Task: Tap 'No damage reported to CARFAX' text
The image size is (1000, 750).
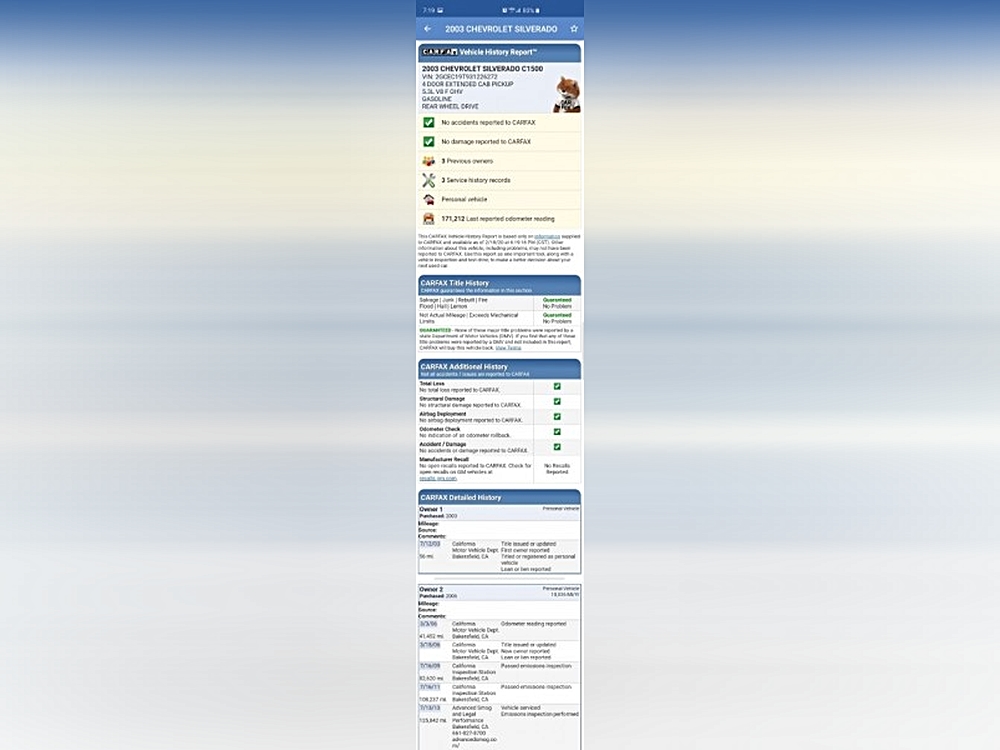Action: tap(486, 142)
